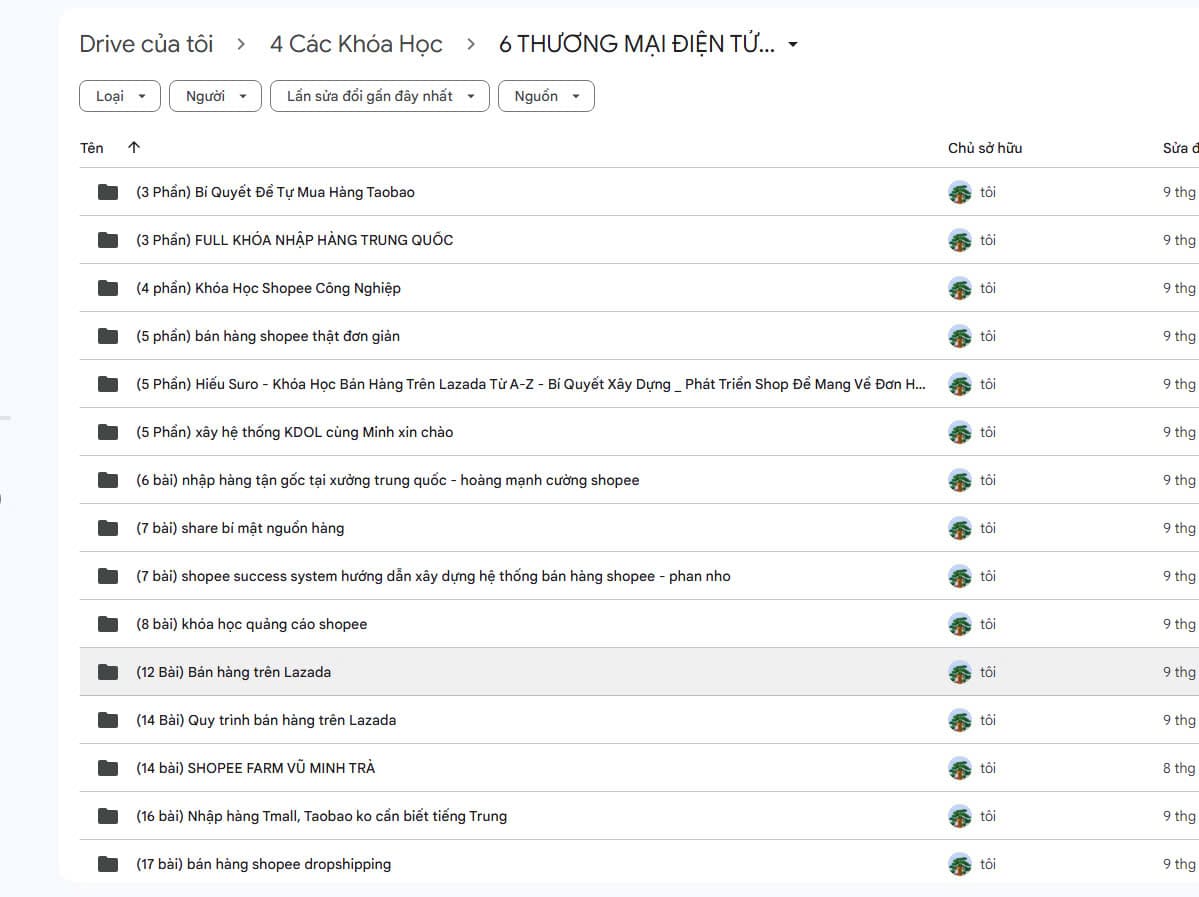The image size is (1199, 897).
Task: Click folder icon for khóa học quảng cáo shopee
Action: (x=108, y=624)
